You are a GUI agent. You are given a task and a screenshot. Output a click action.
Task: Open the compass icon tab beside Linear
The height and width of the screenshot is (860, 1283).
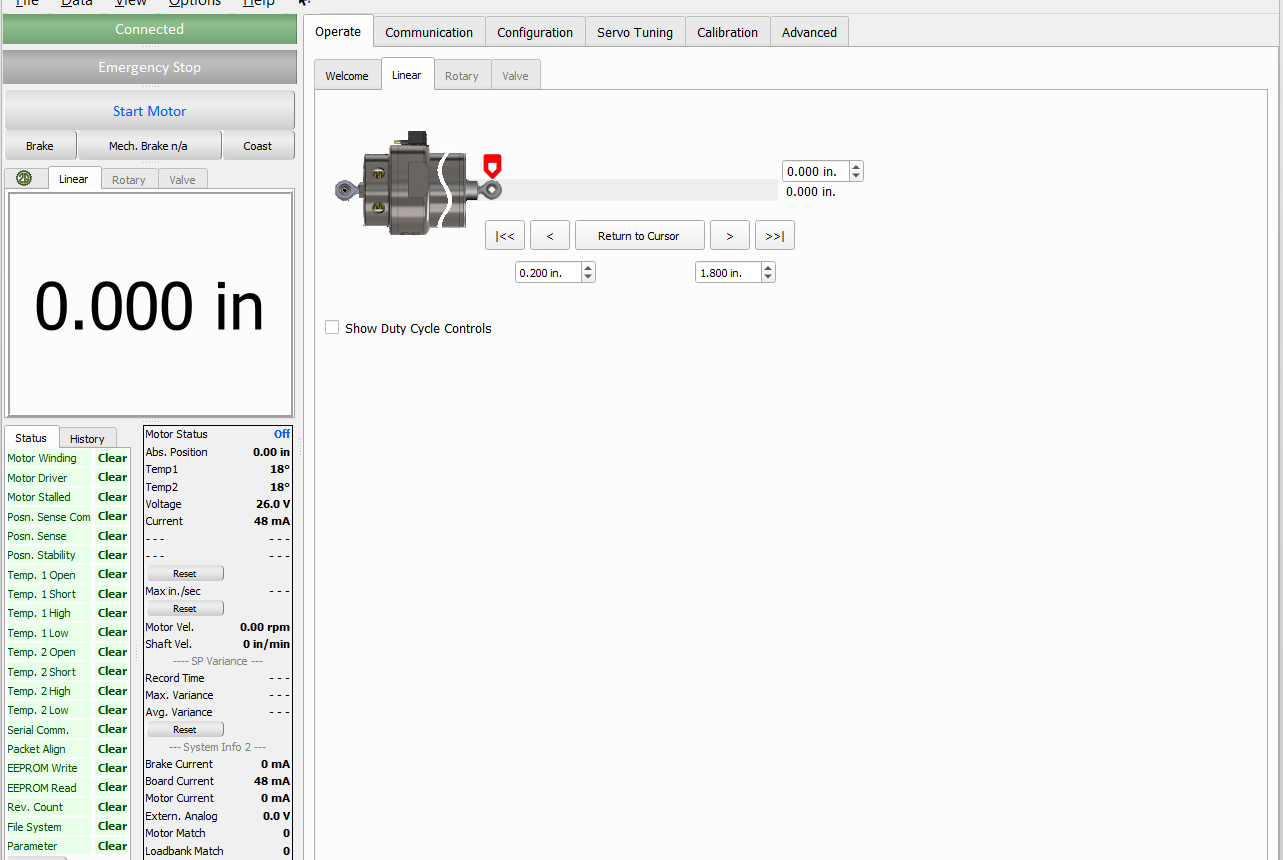tap(25, 179)
